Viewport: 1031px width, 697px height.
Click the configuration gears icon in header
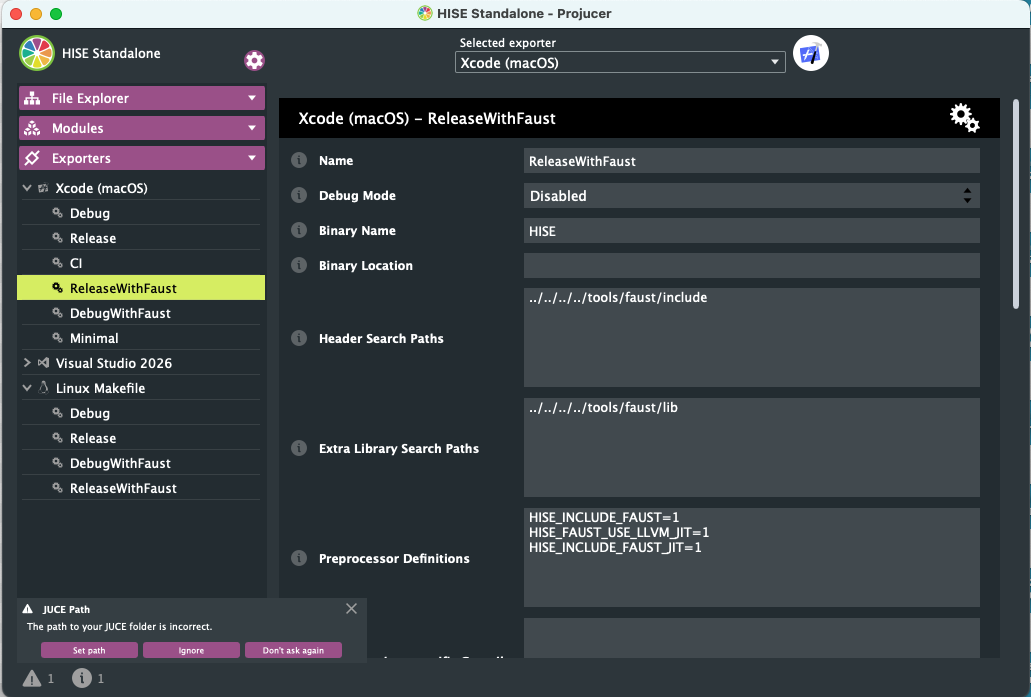click(x=965, y=118)
